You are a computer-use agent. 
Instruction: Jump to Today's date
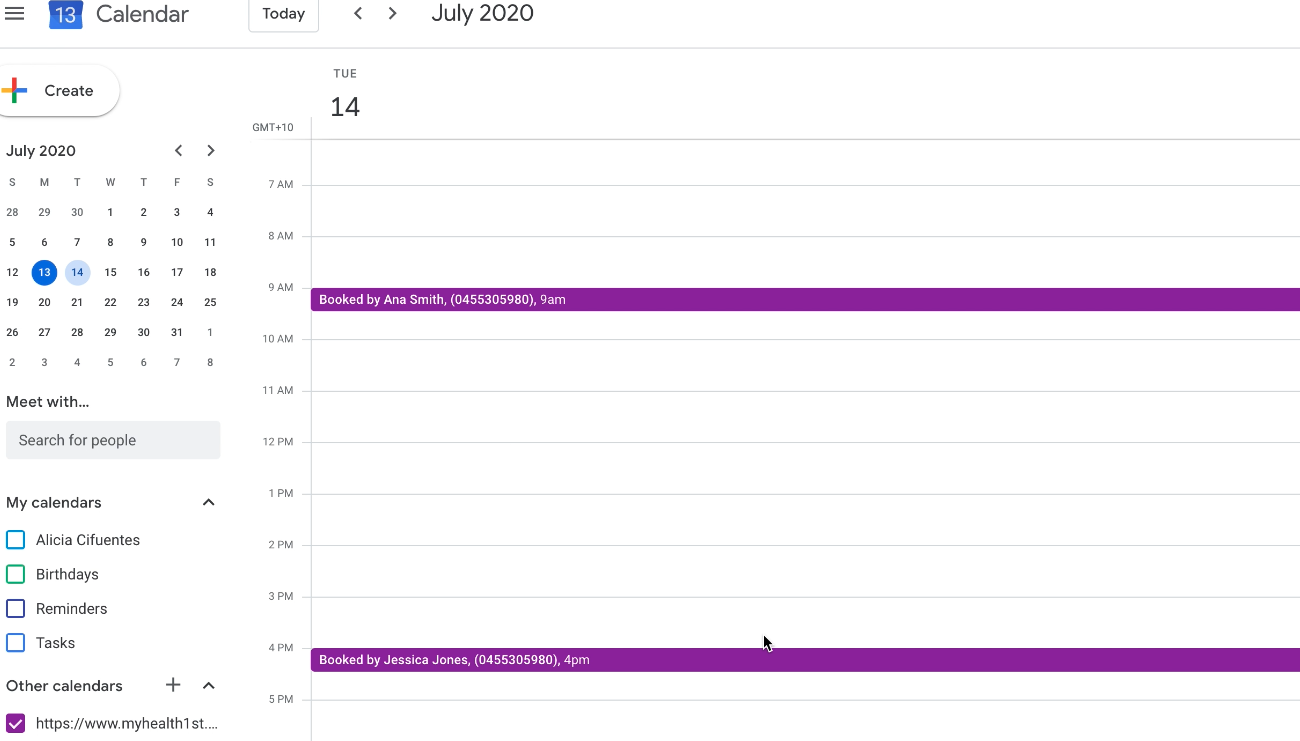[x=283, y=14]
